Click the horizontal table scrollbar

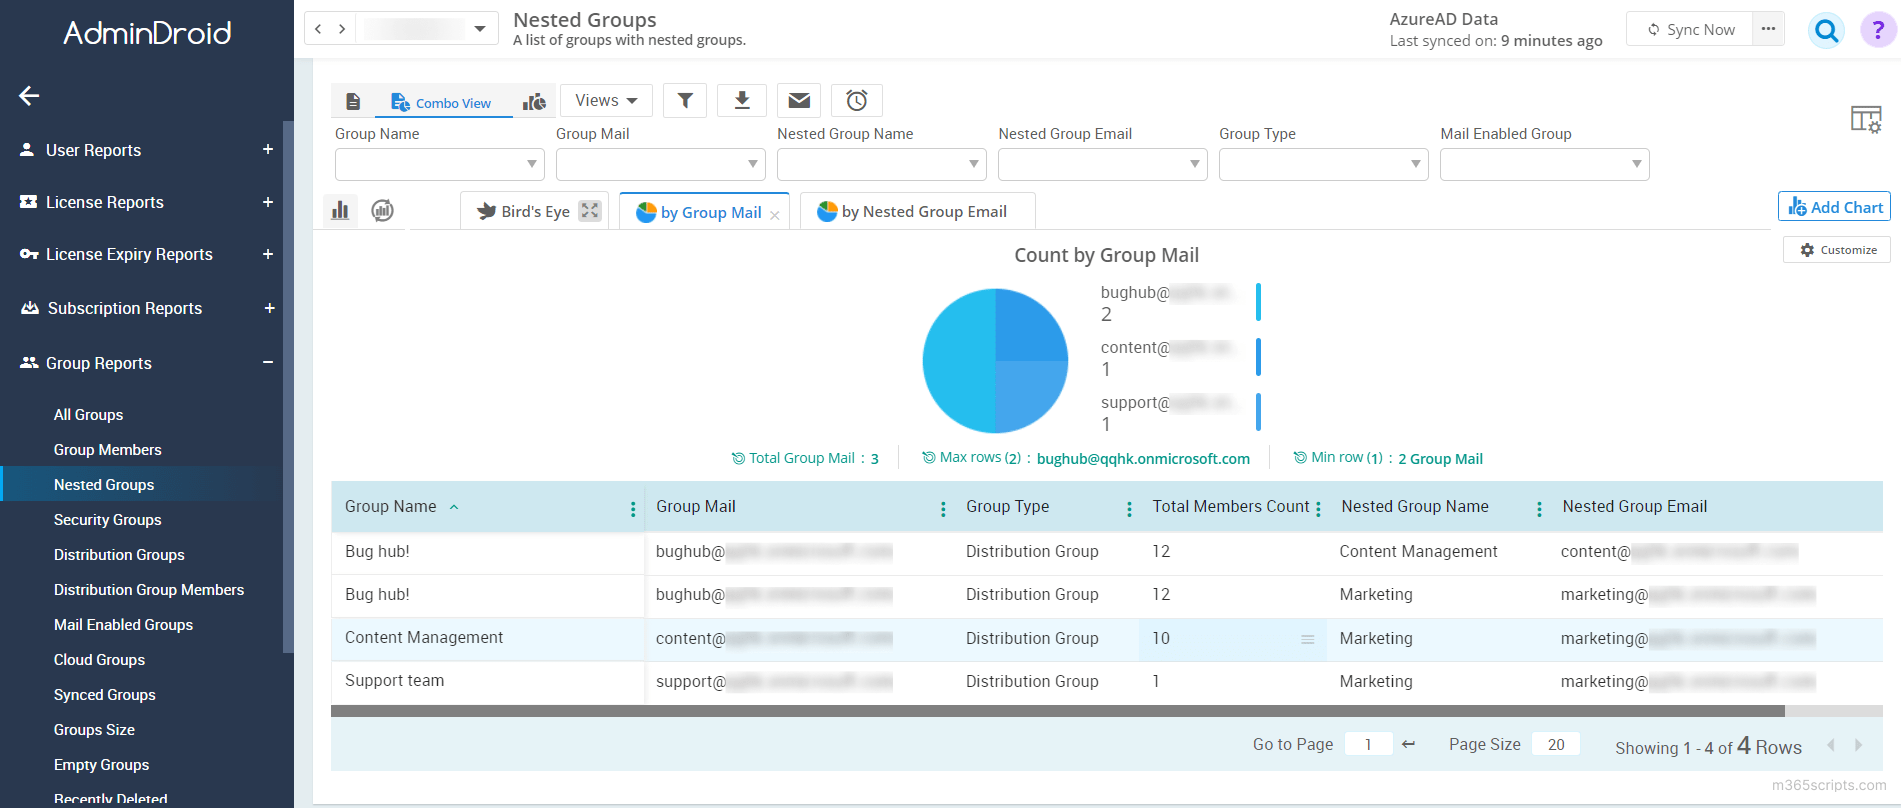[1057, 712]
